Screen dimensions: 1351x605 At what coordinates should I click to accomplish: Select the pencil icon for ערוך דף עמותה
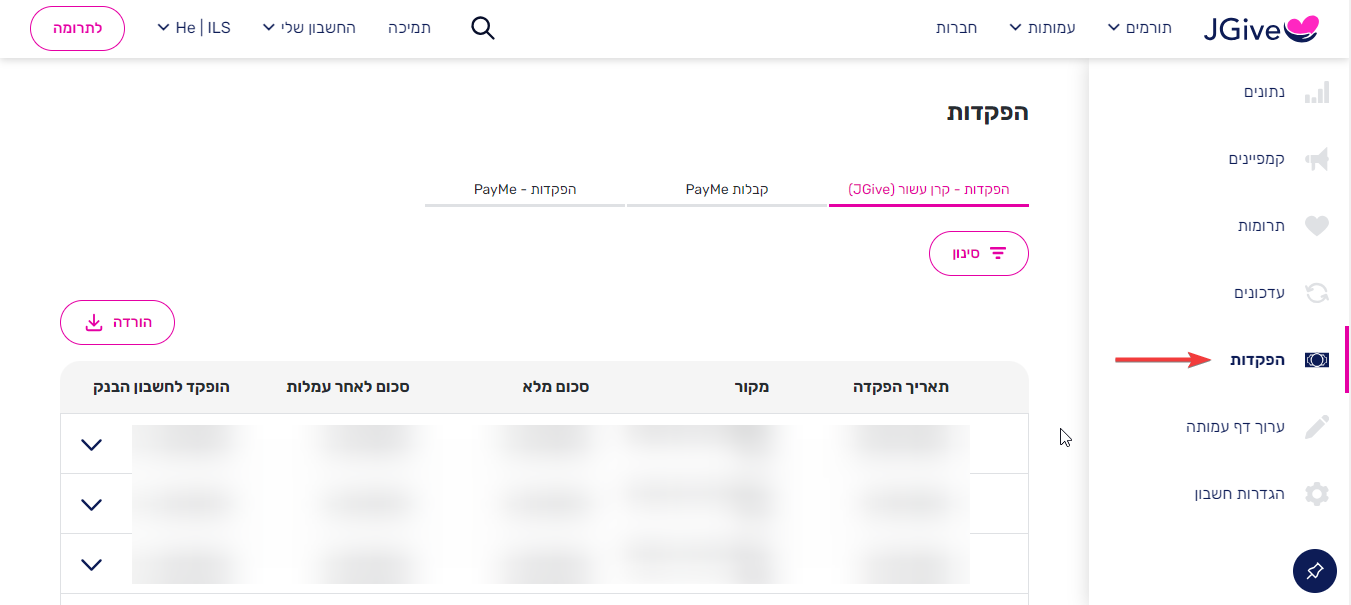click(x=1317, y=427)
